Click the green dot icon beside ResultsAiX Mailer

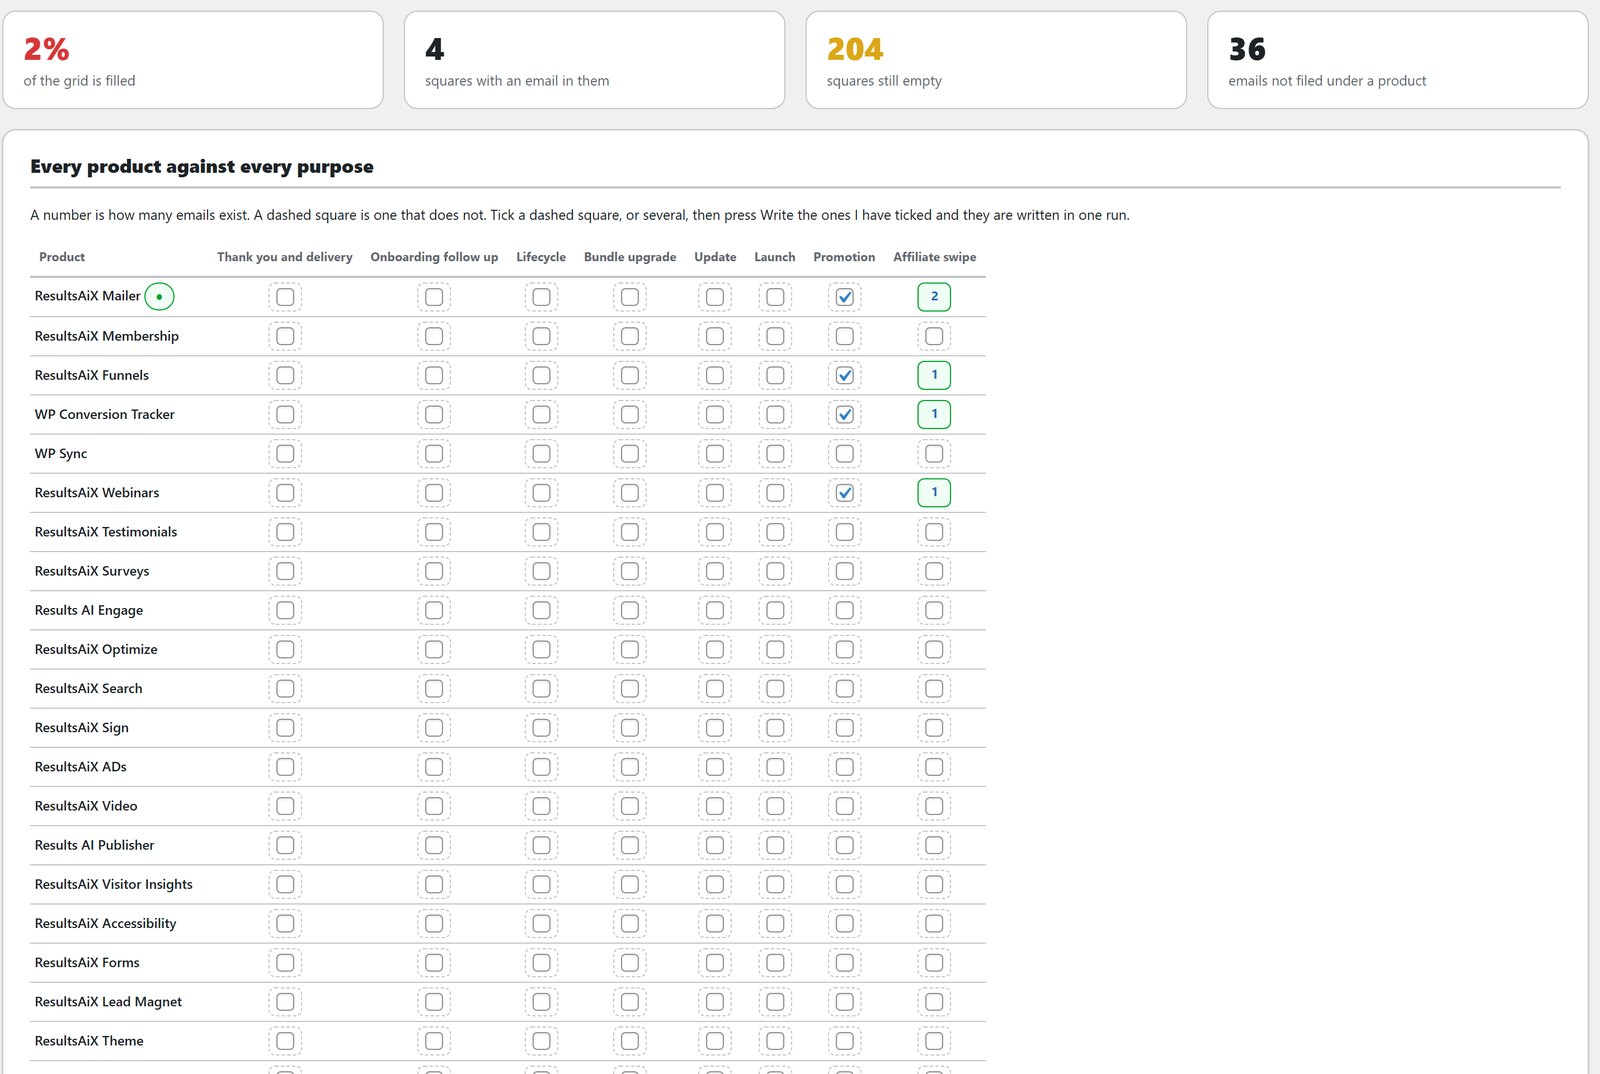pyautogui.click(x=159, y=296)
